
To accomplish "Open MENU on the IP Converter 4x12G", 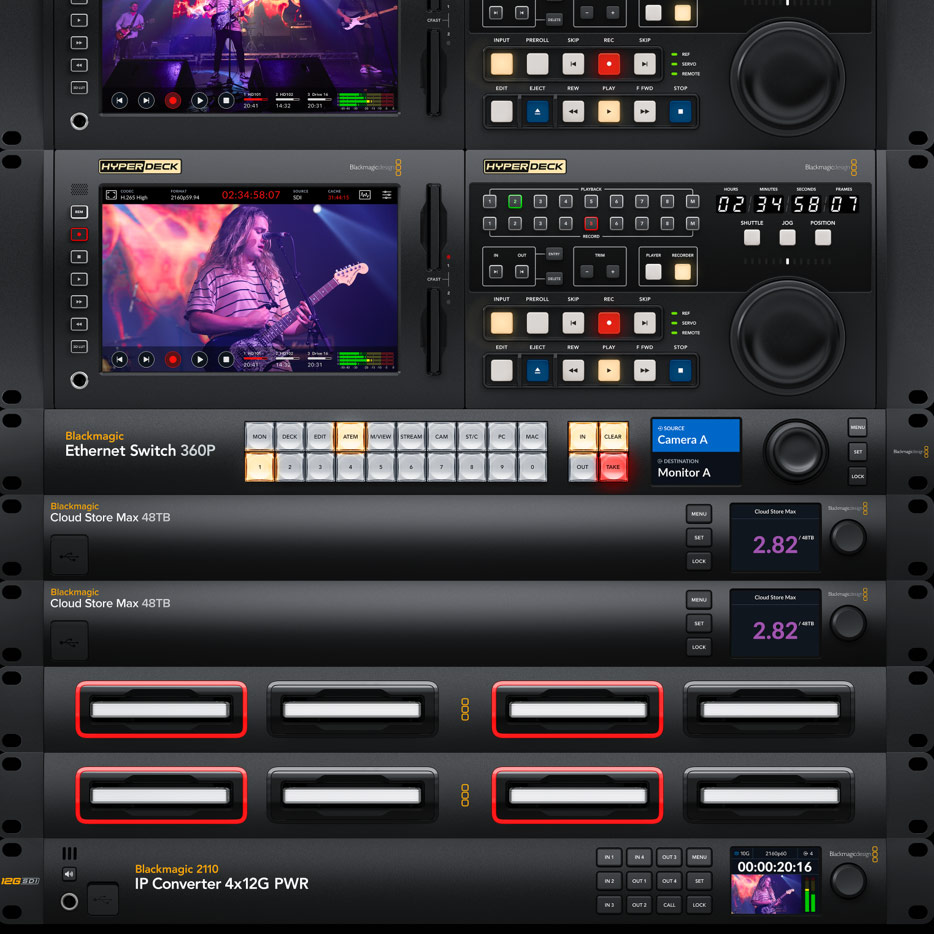I will pyautogui.click(x=698, y=857).
